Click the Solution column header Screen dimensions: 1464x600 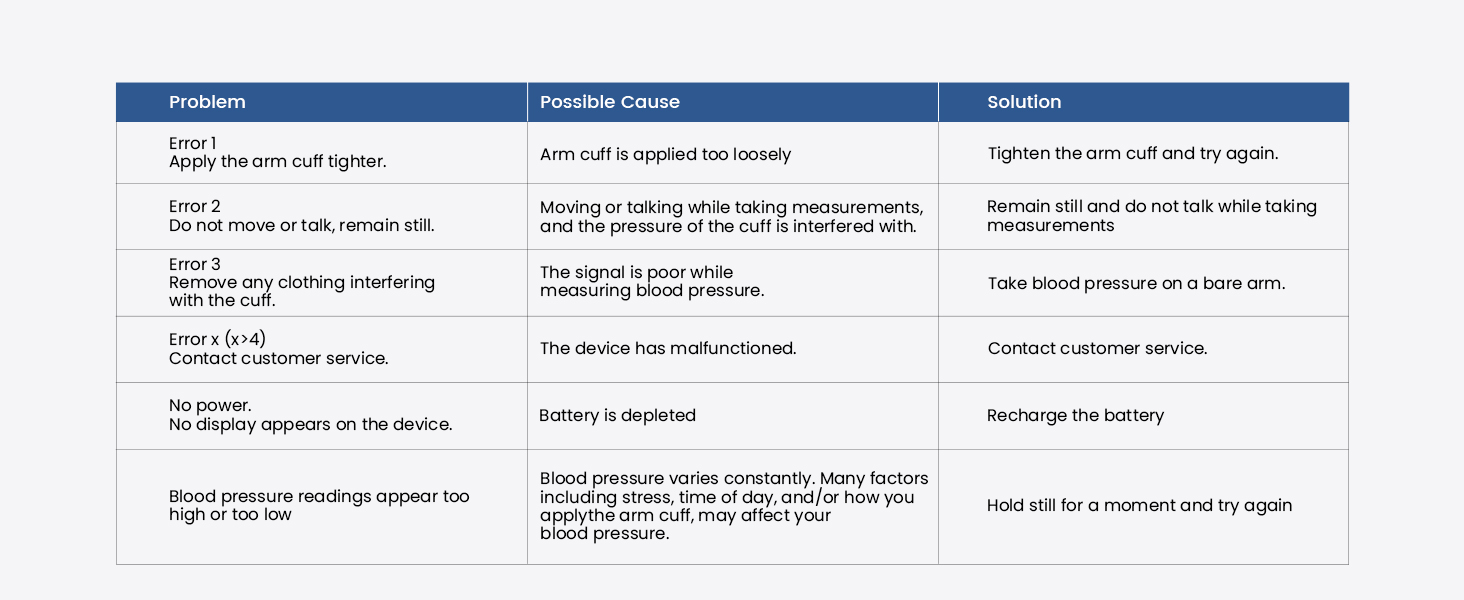point(1144,102)
